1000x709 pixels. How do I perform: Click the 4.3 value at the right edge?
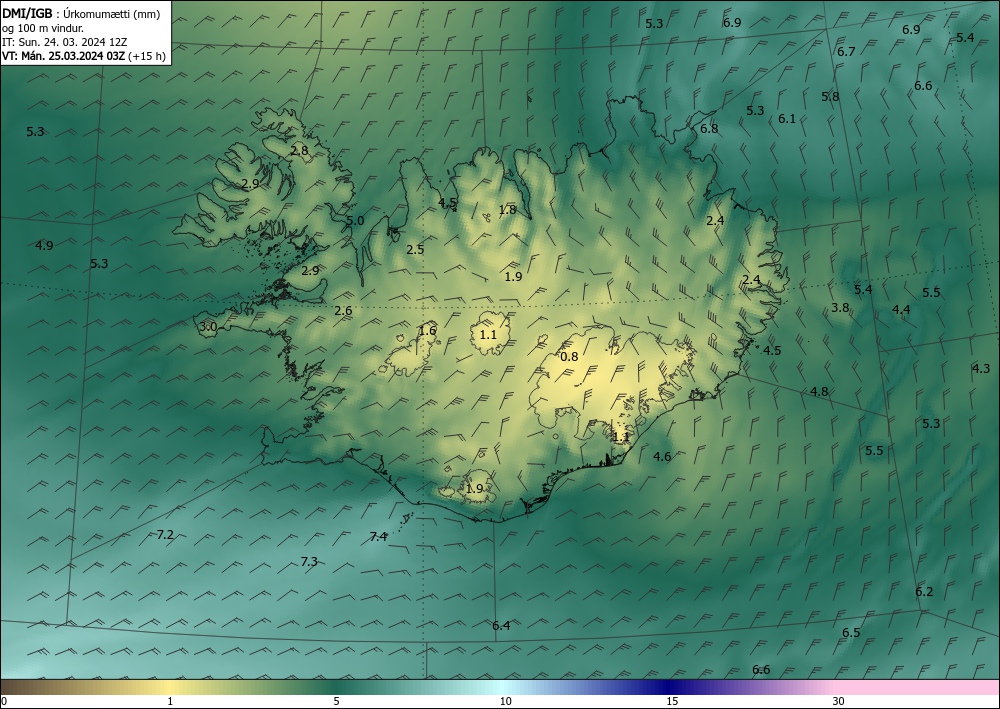point(981,369)
